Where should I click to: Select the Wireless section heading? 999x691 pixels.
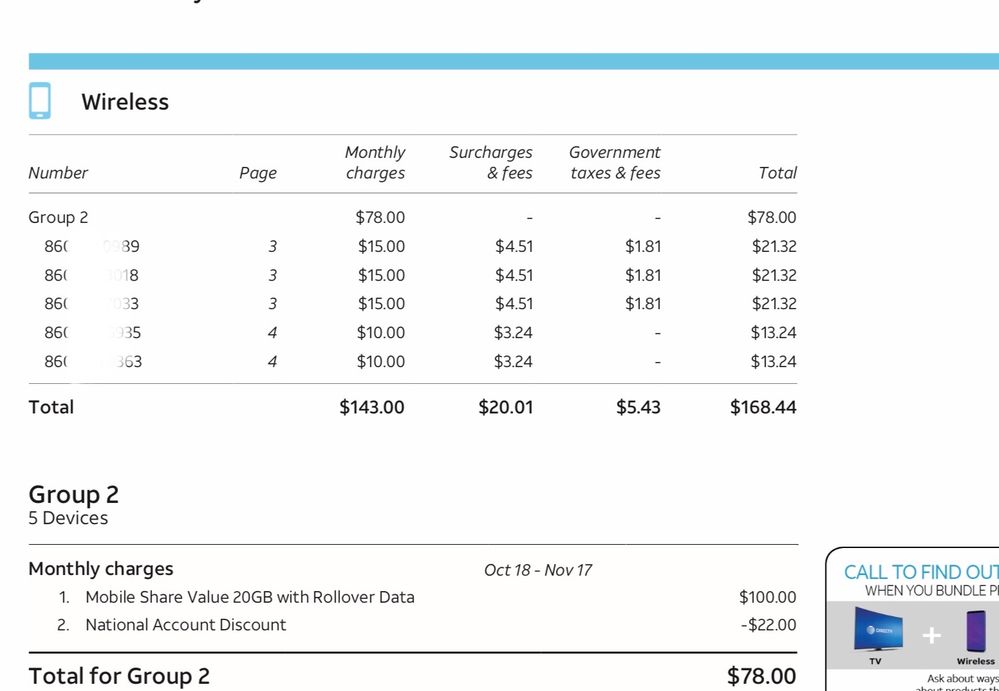[125, 102]
